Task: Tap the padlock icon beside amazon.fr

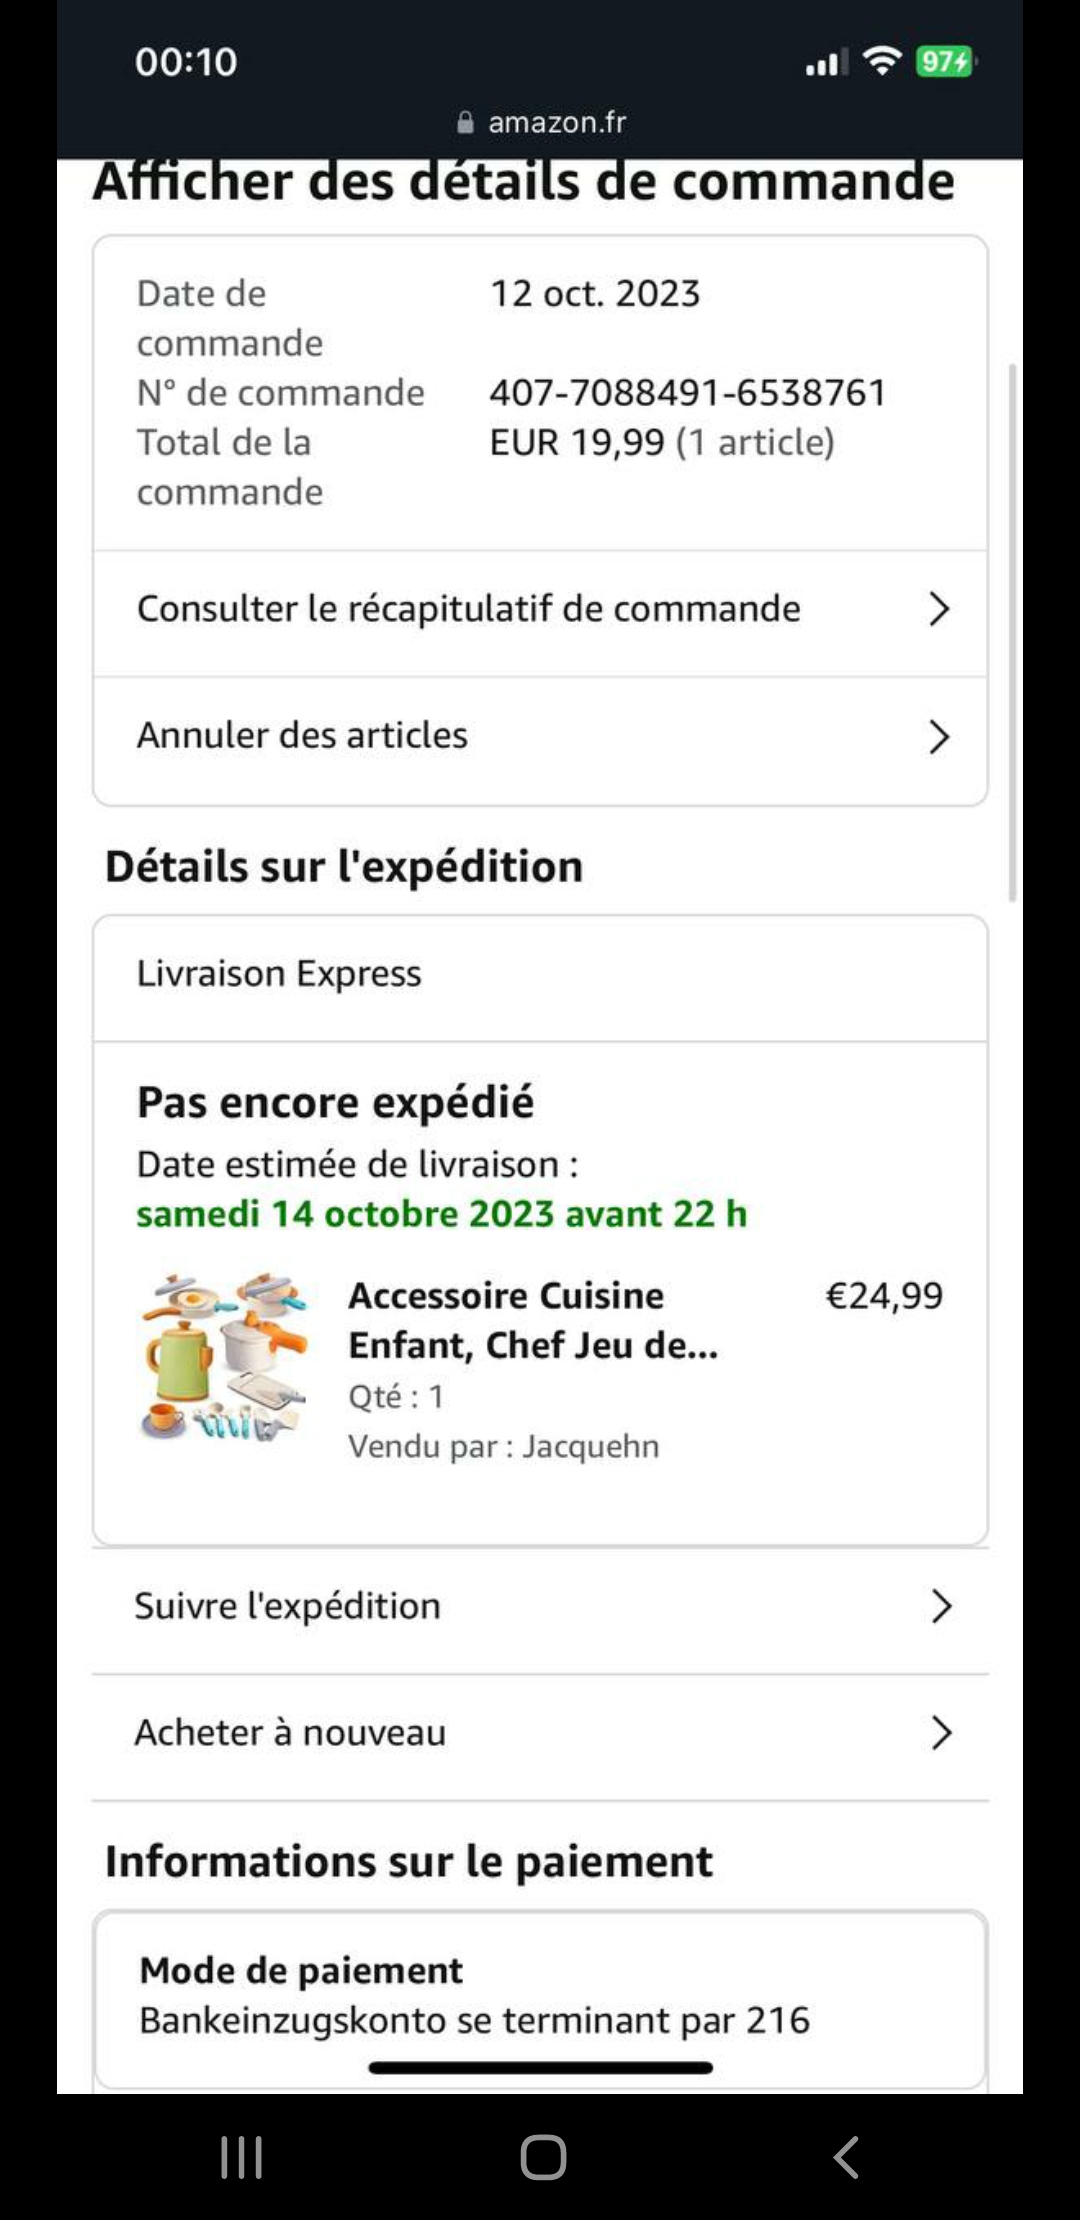Action: tap(465, 122)
